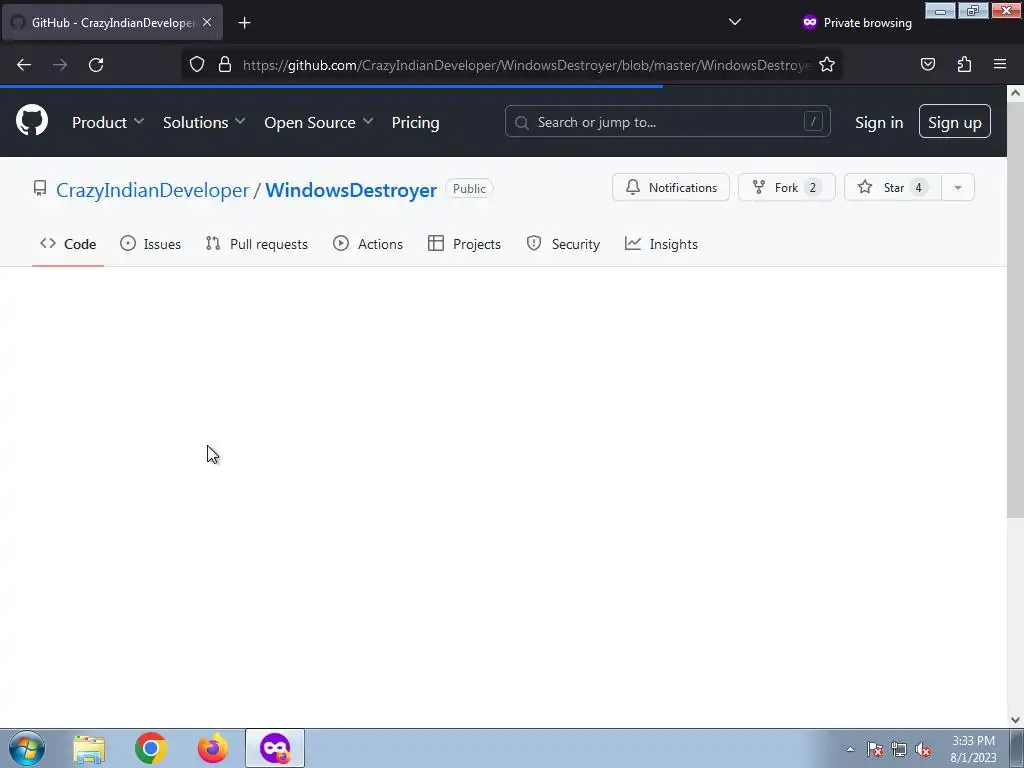The height and width of the screenshot is (768, 1024).
Task: Open the Pricing page
Action: [x=415, y=122]
